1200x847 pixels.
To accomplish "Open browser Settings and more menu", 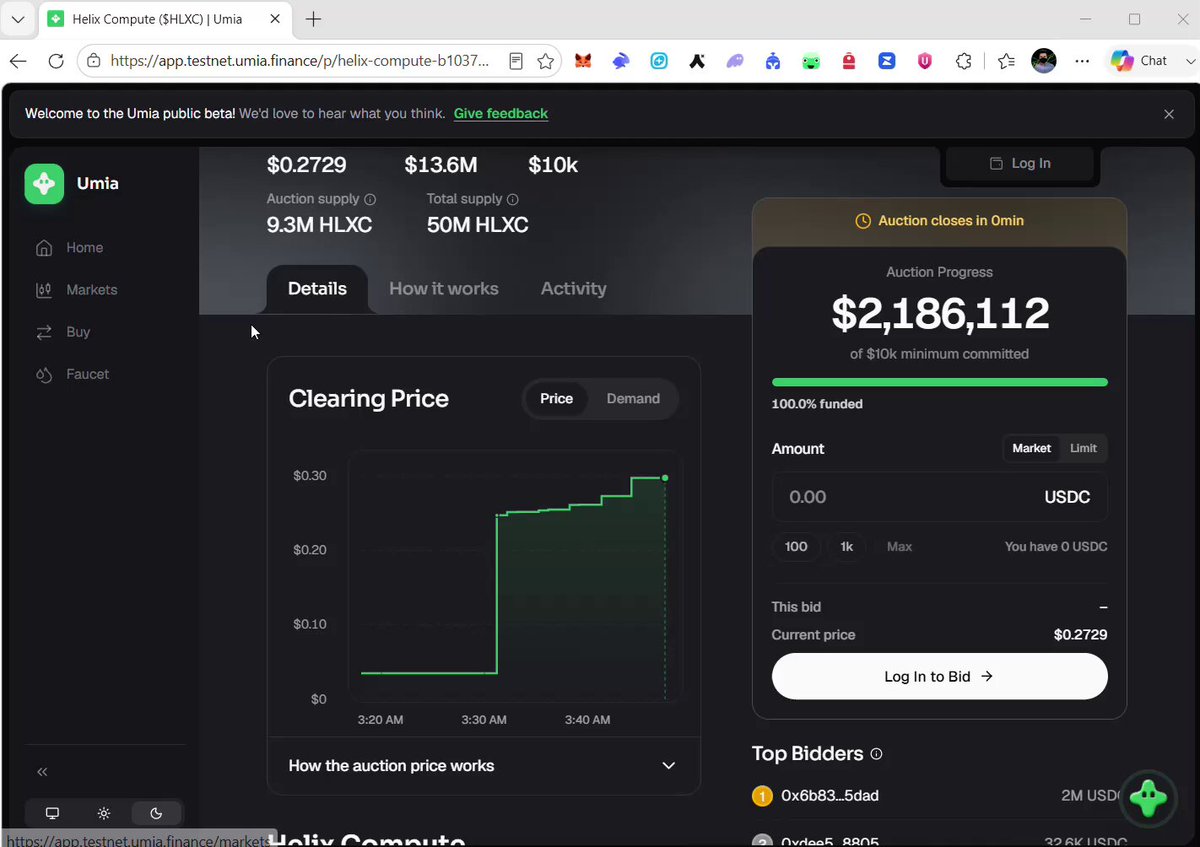I will point(1082,61).
